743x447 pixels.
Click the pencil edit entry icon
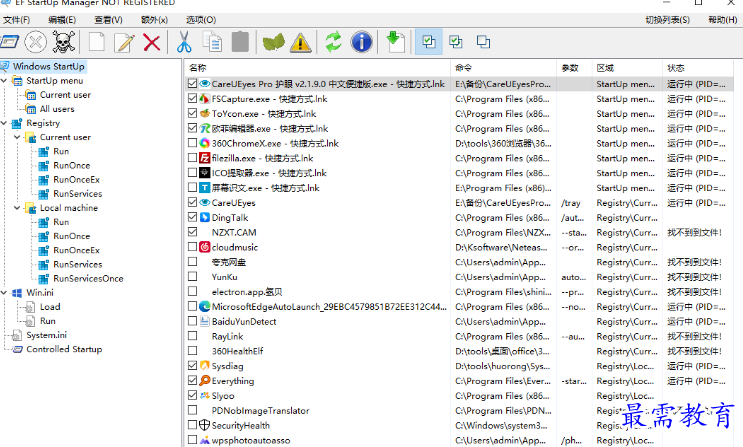click(x=124, y=42)
